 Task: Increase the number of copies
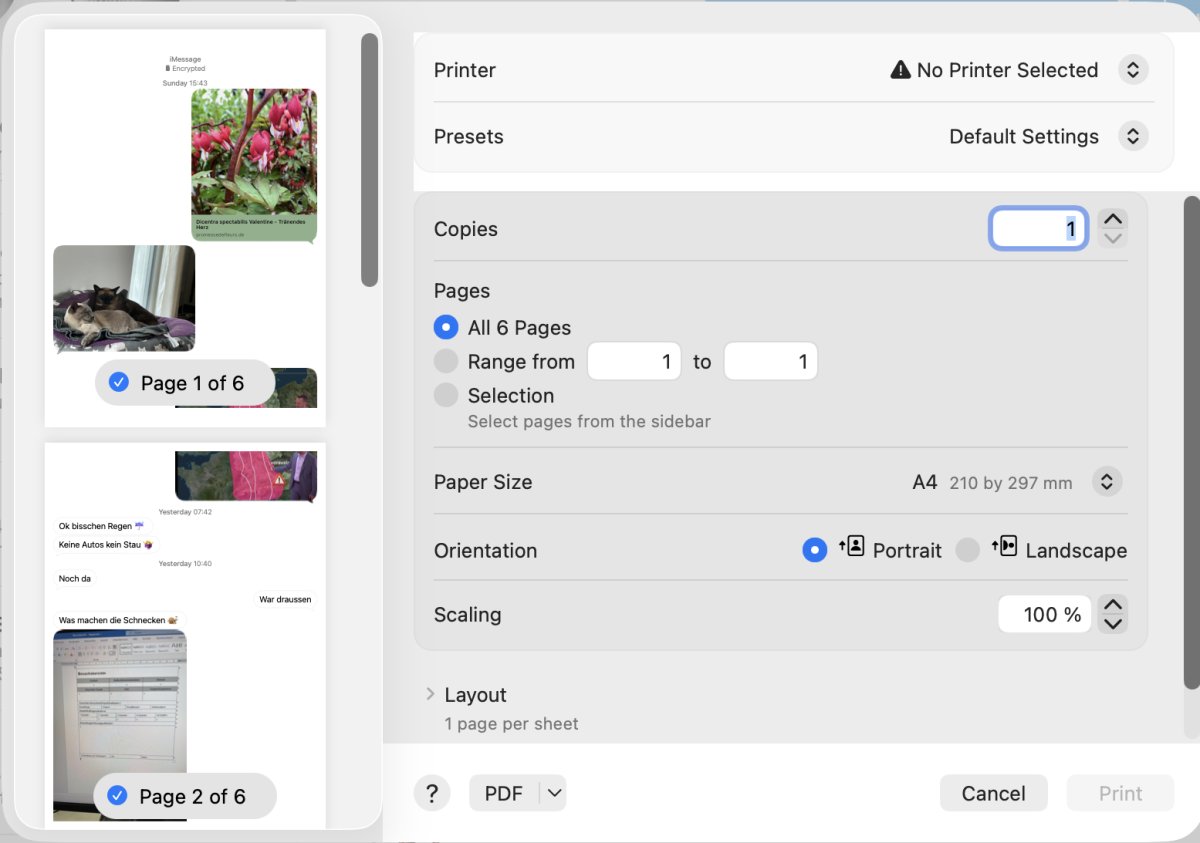(1112, 219)
